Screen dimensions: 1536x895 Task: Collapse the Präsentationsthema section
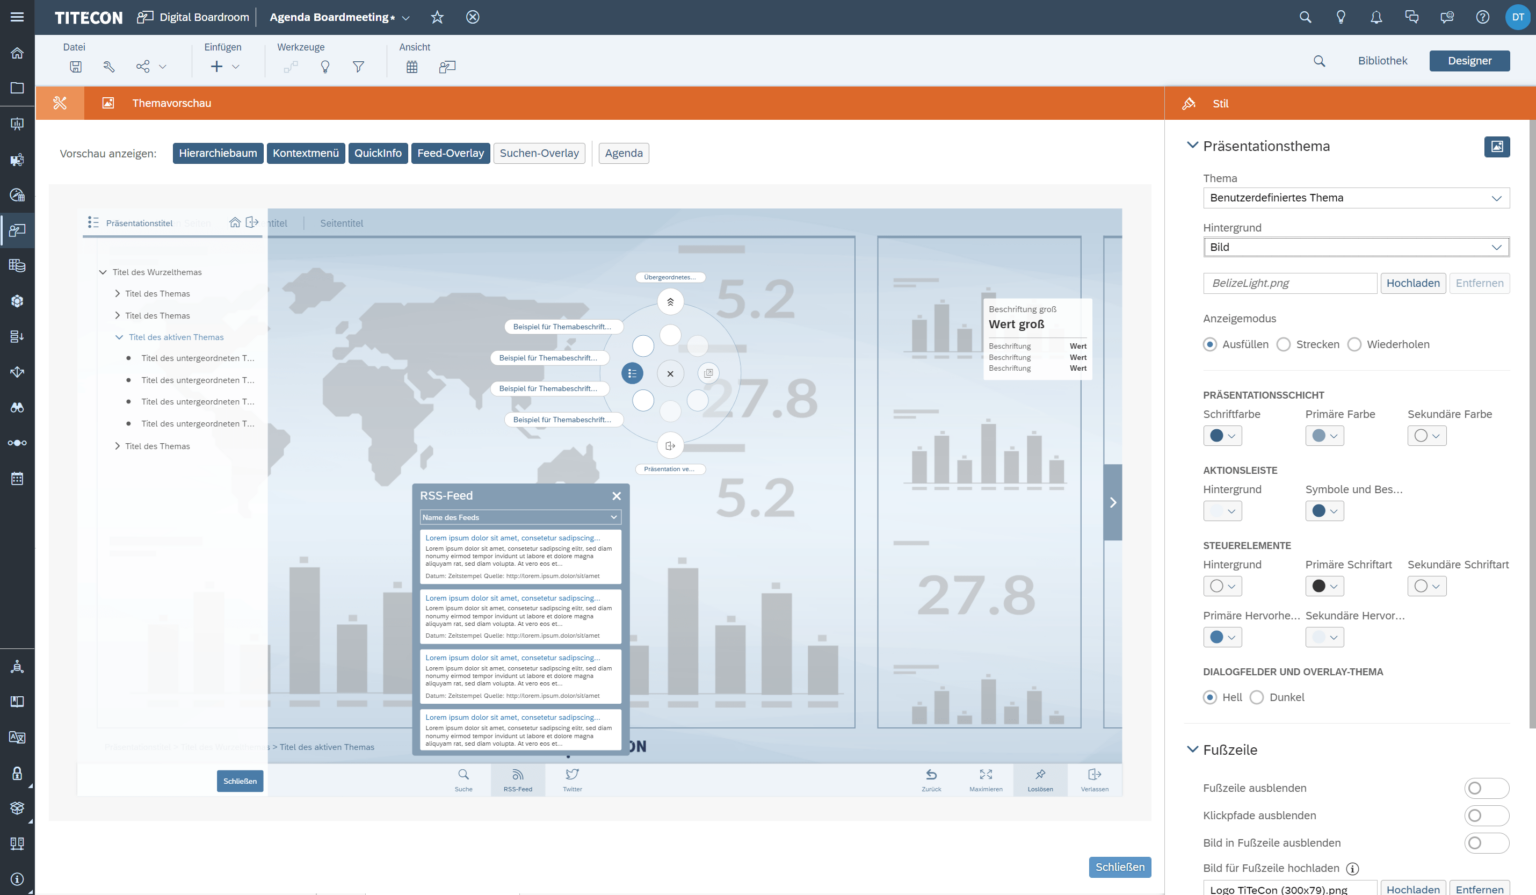point(1192,145)
